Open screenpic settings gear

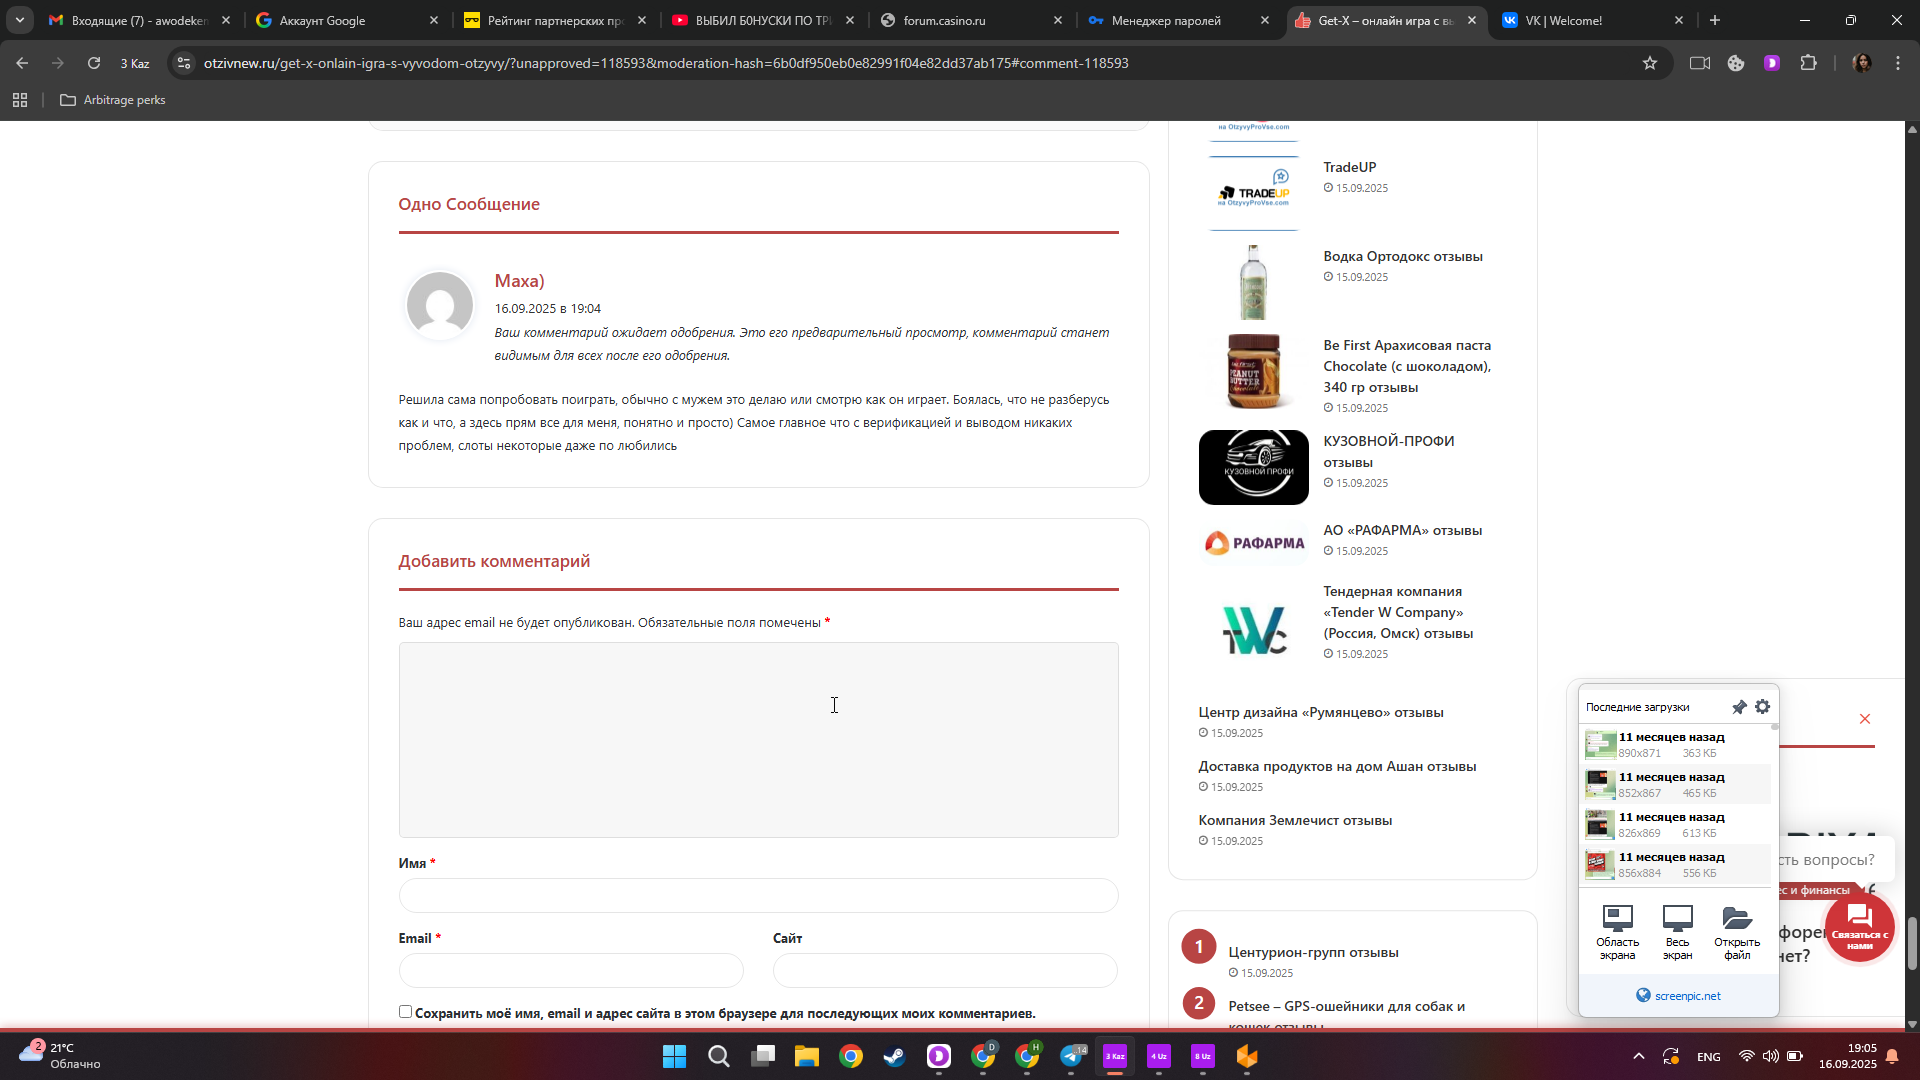(1763, 707)
